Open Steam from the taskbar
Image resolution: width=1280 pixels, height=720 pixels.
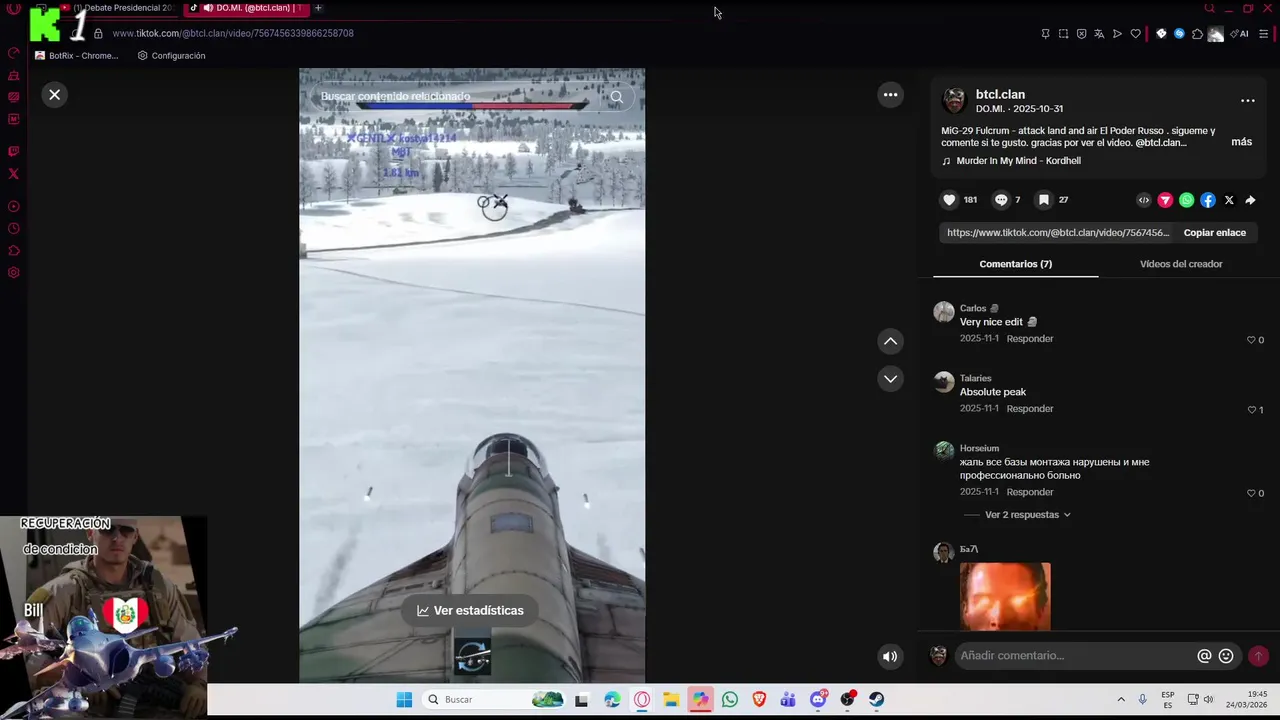[x=876, y=700]
